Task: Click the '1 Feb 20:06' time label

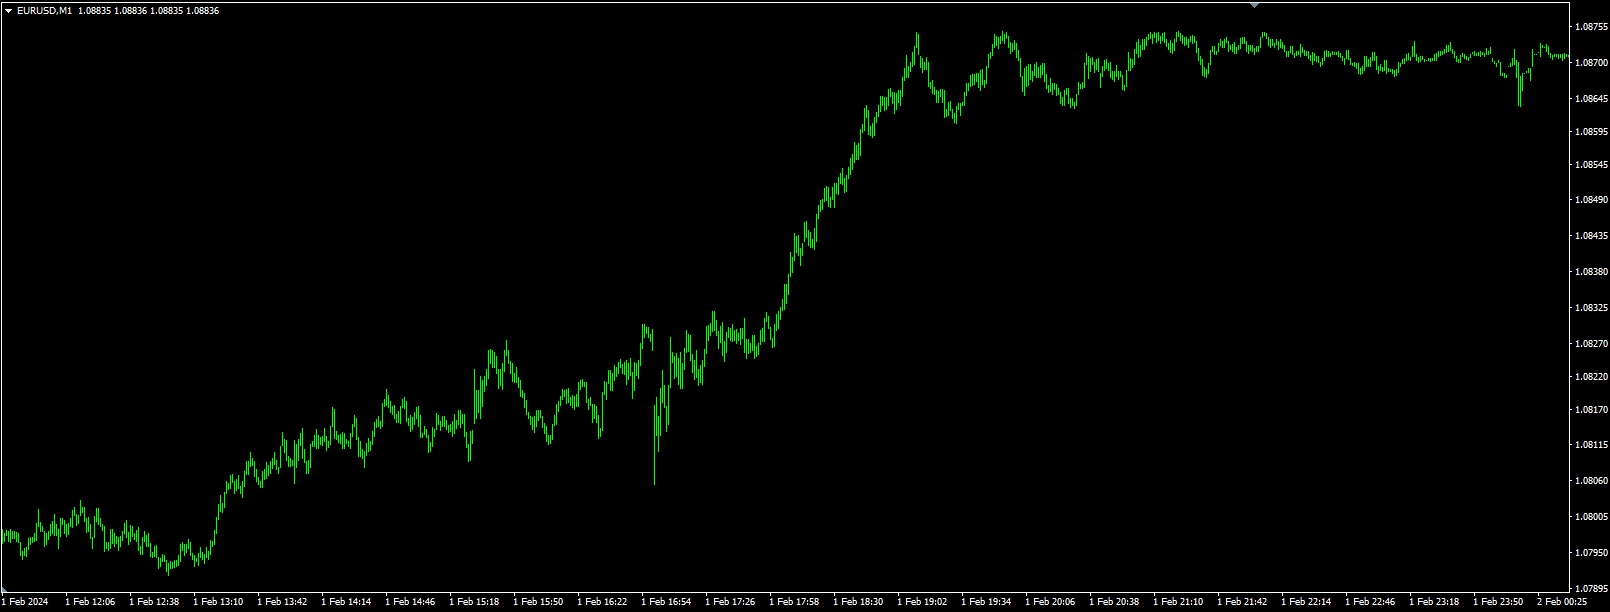Action: [1050, 603]
